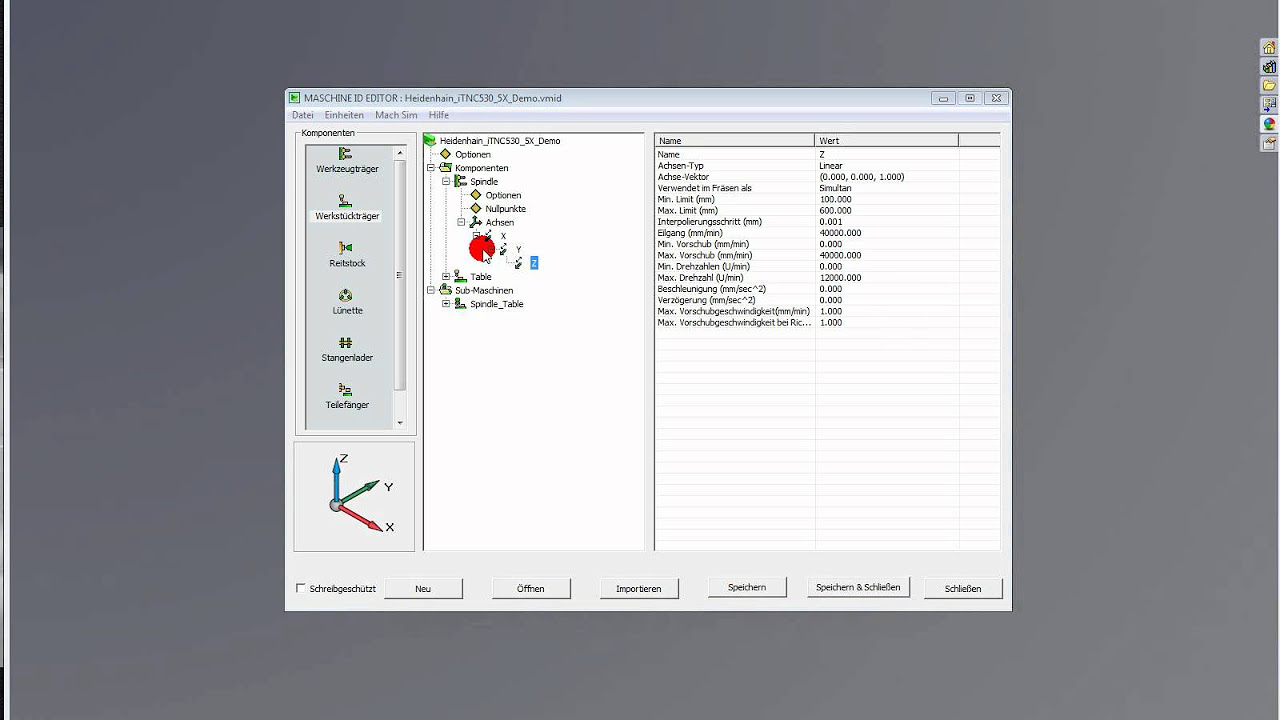Image resolution: width=1280 pixels, height=720 pixels.
Task: Open the Mach Sim menu
Action: click(396, 115)
